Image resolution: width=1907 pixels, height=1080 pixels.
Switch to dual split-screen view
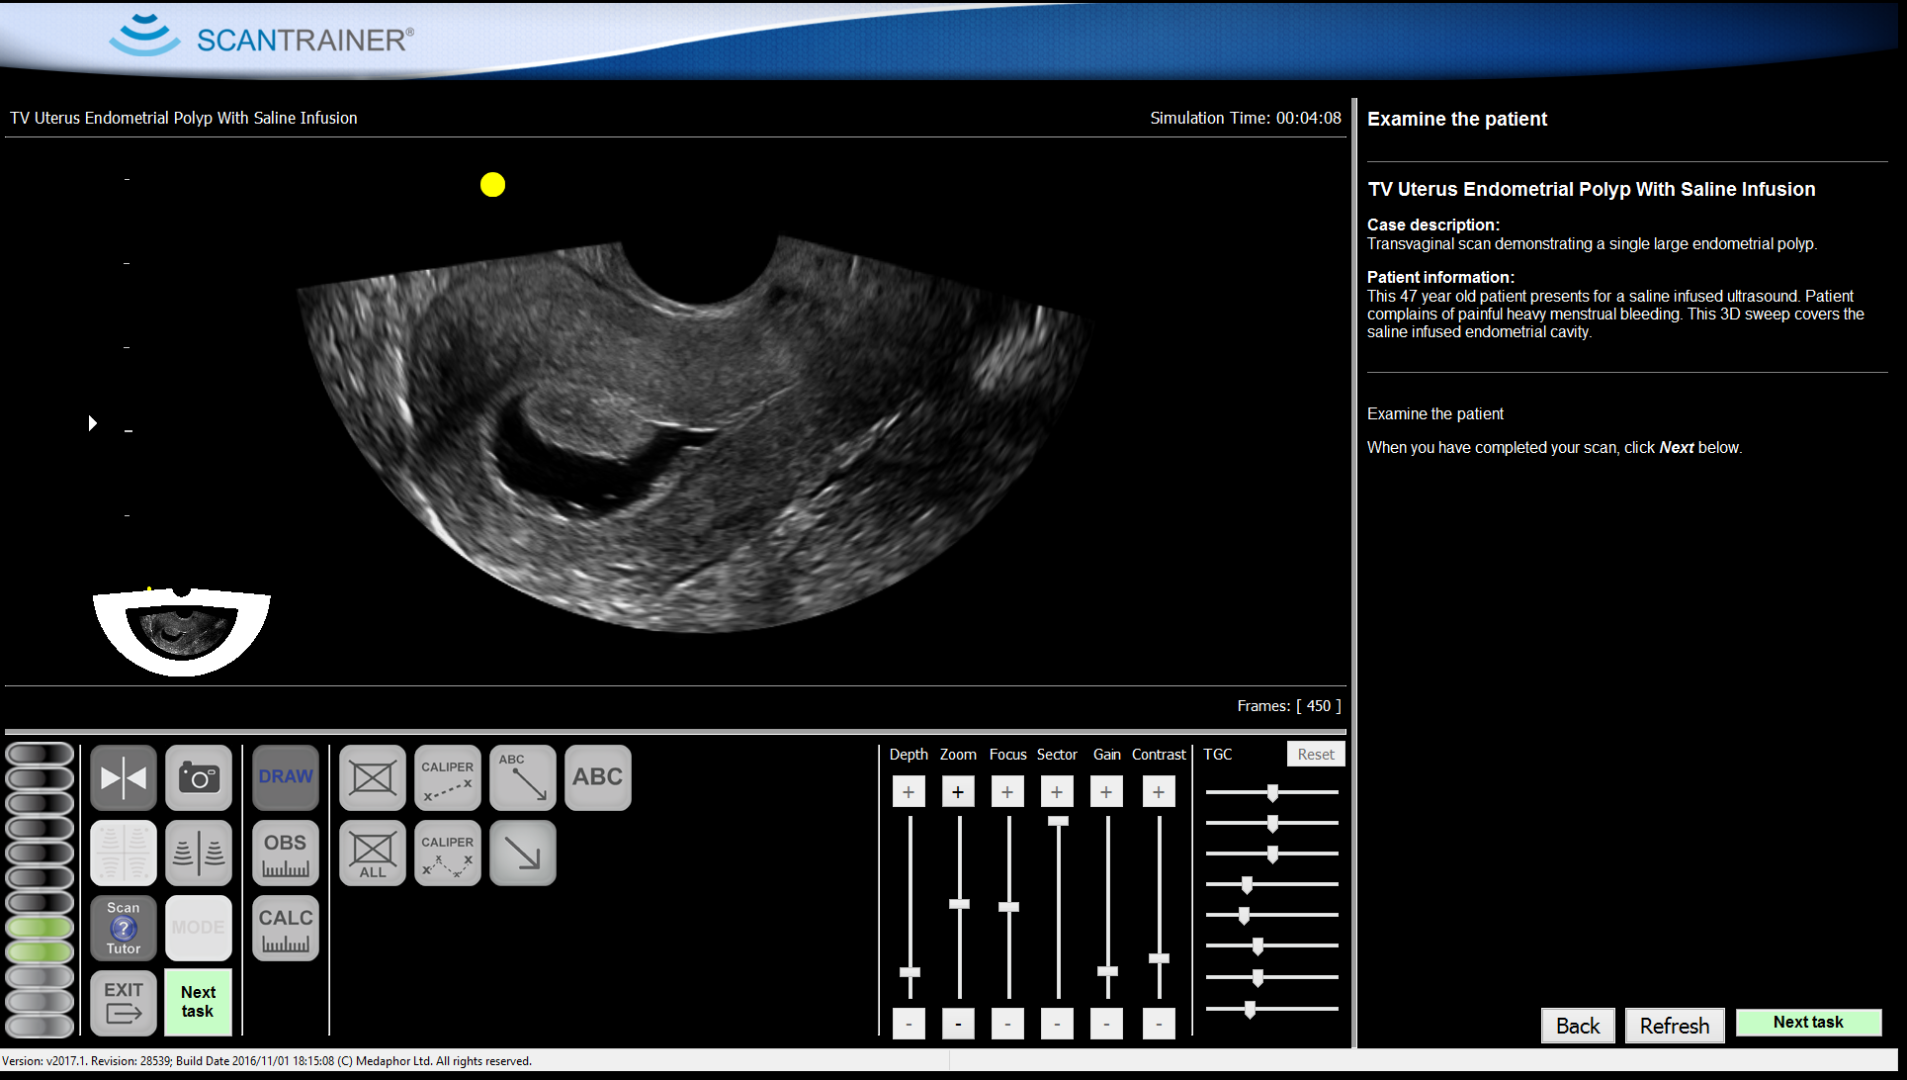[x=198, y=853]
